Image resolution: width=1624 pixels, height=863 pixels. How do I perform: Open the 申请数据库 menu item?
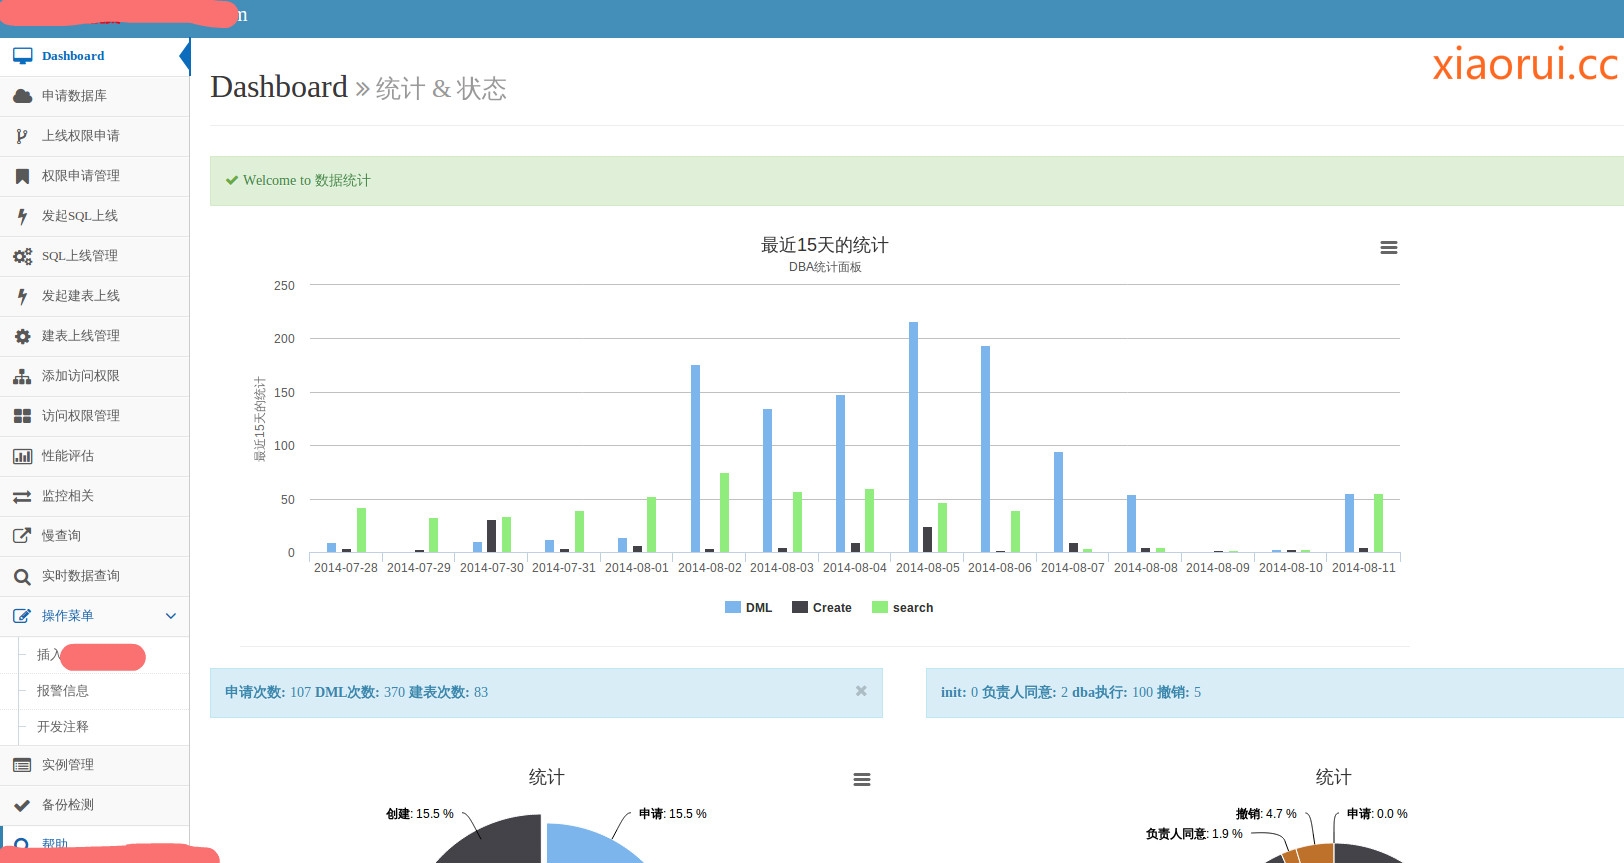95,96
